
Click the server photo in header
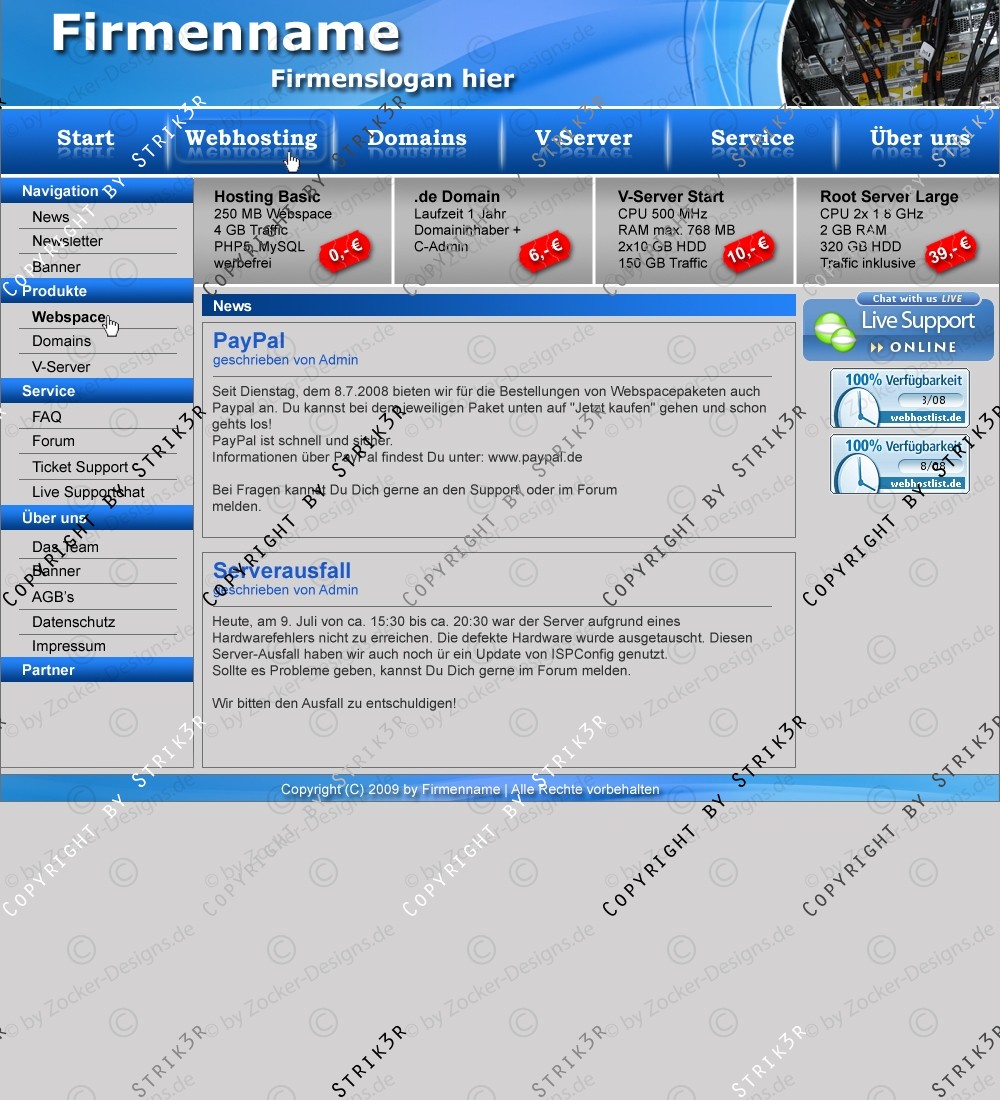point(891,53)
